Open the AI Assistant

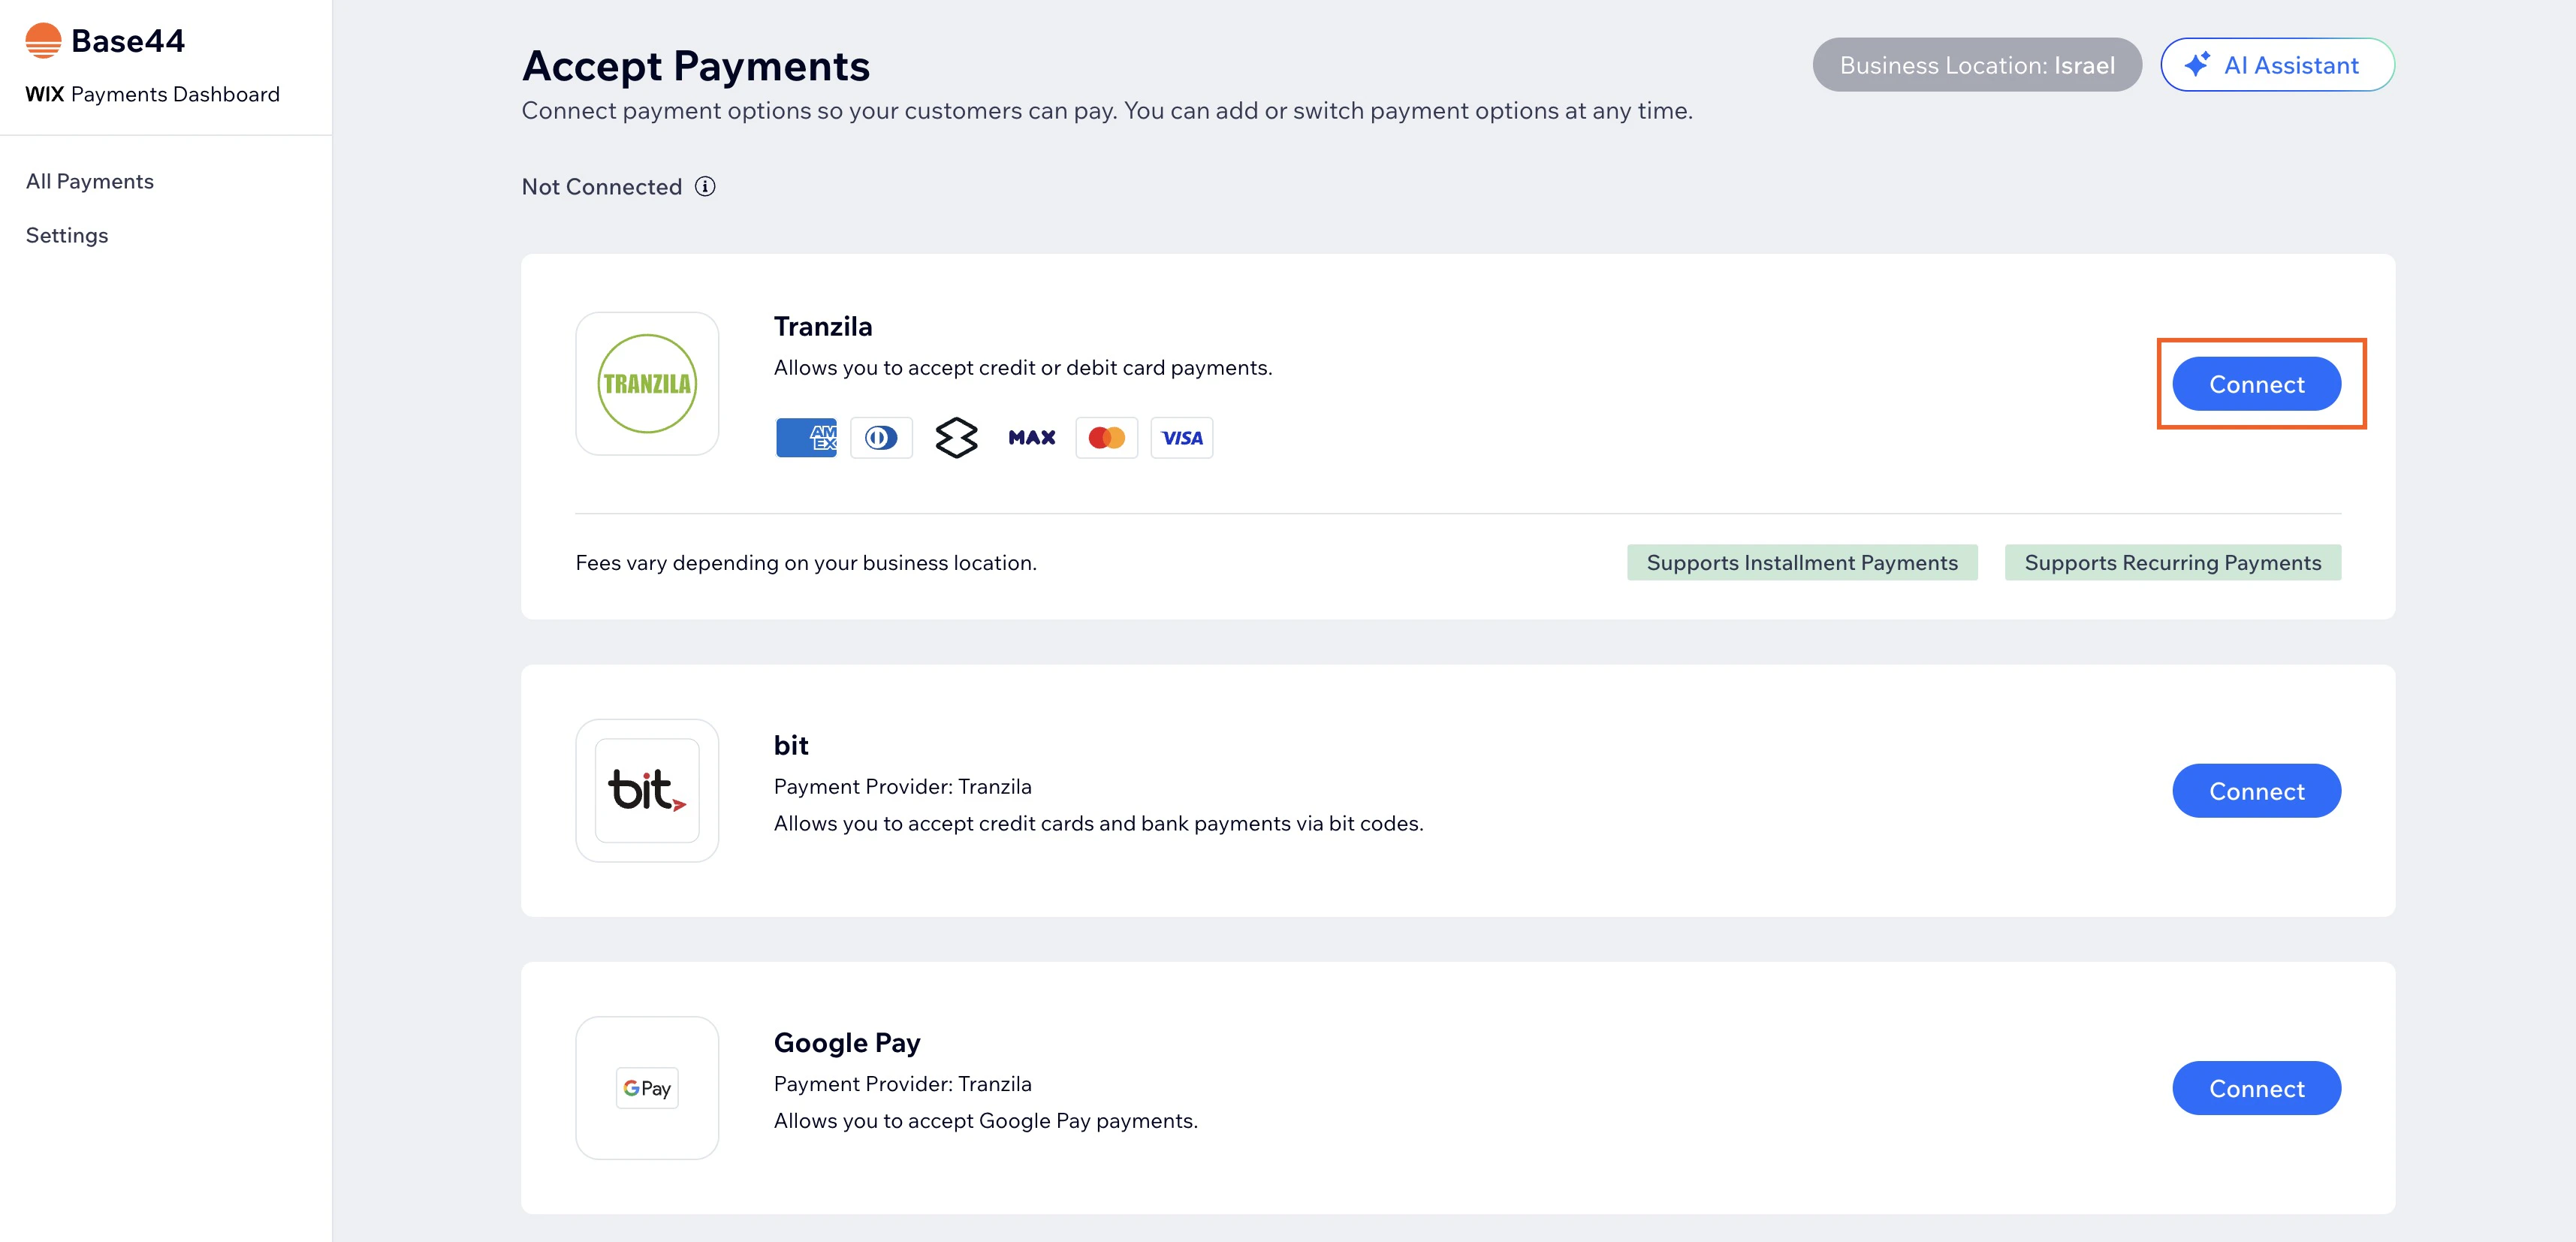(2277, 65)
